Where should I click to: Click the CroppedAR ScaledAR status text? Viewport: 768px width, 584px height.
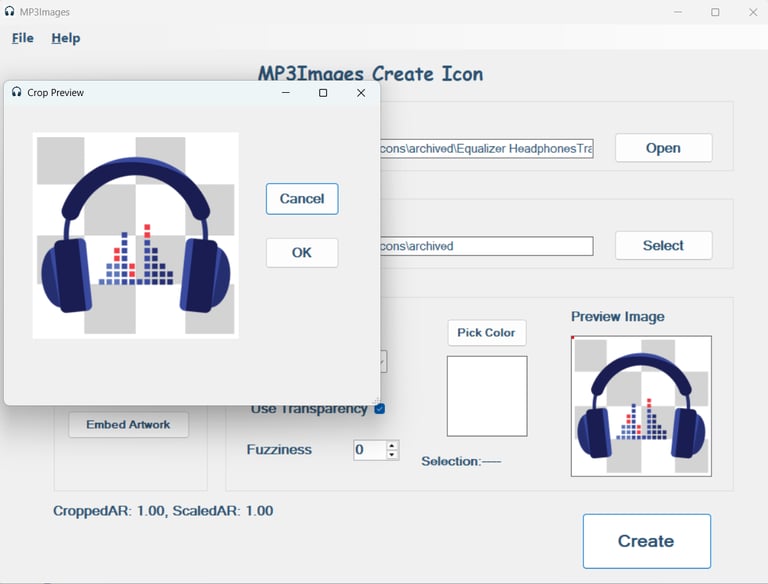[x=163, y=511]
